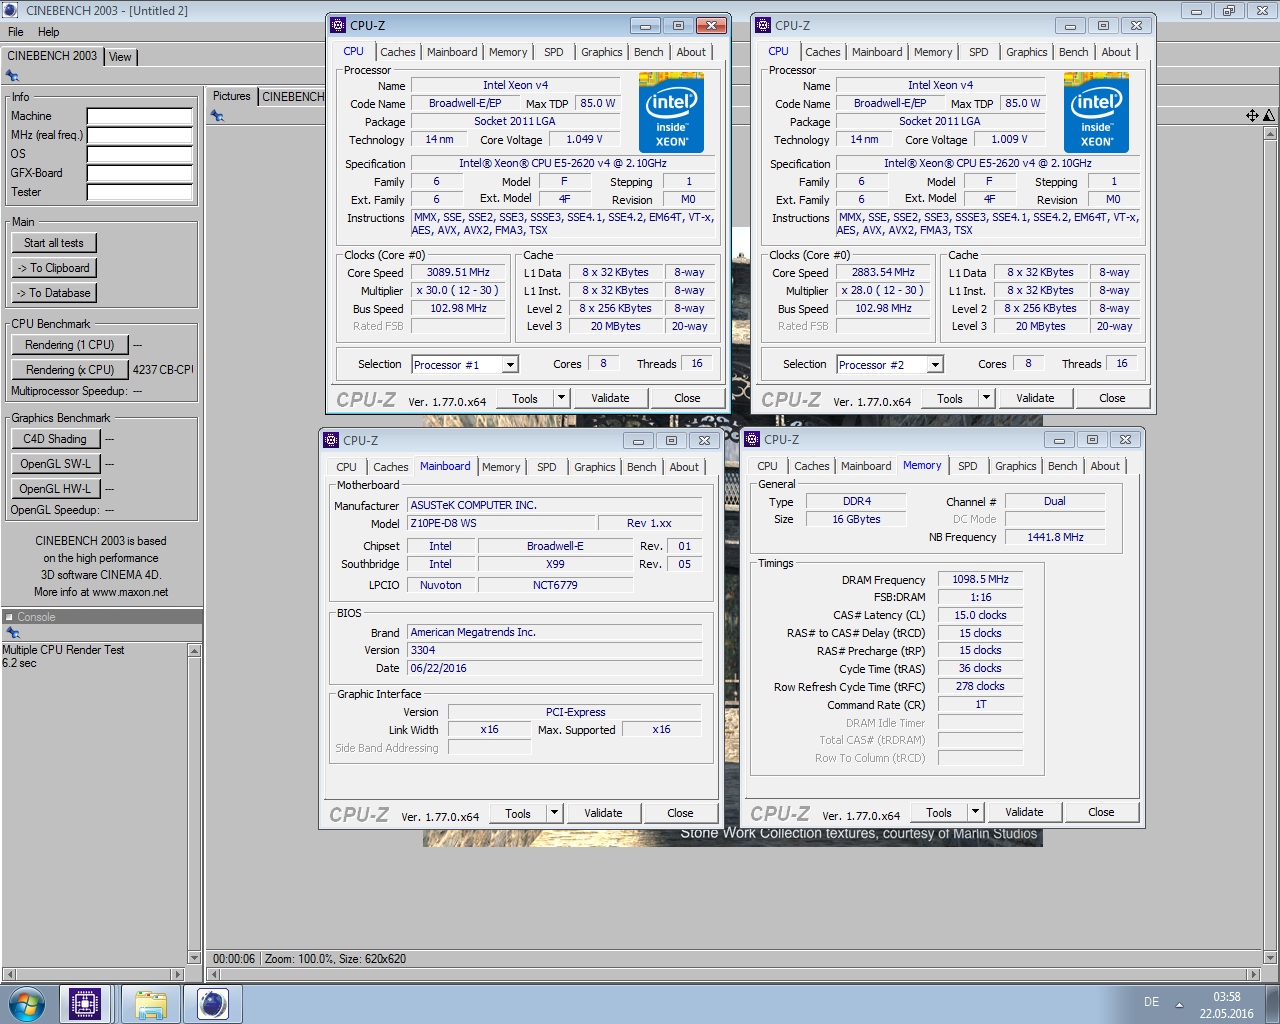Click Start all tests button
The width and height of the screenshot is (1280, 1024).
tap(54, 243)
